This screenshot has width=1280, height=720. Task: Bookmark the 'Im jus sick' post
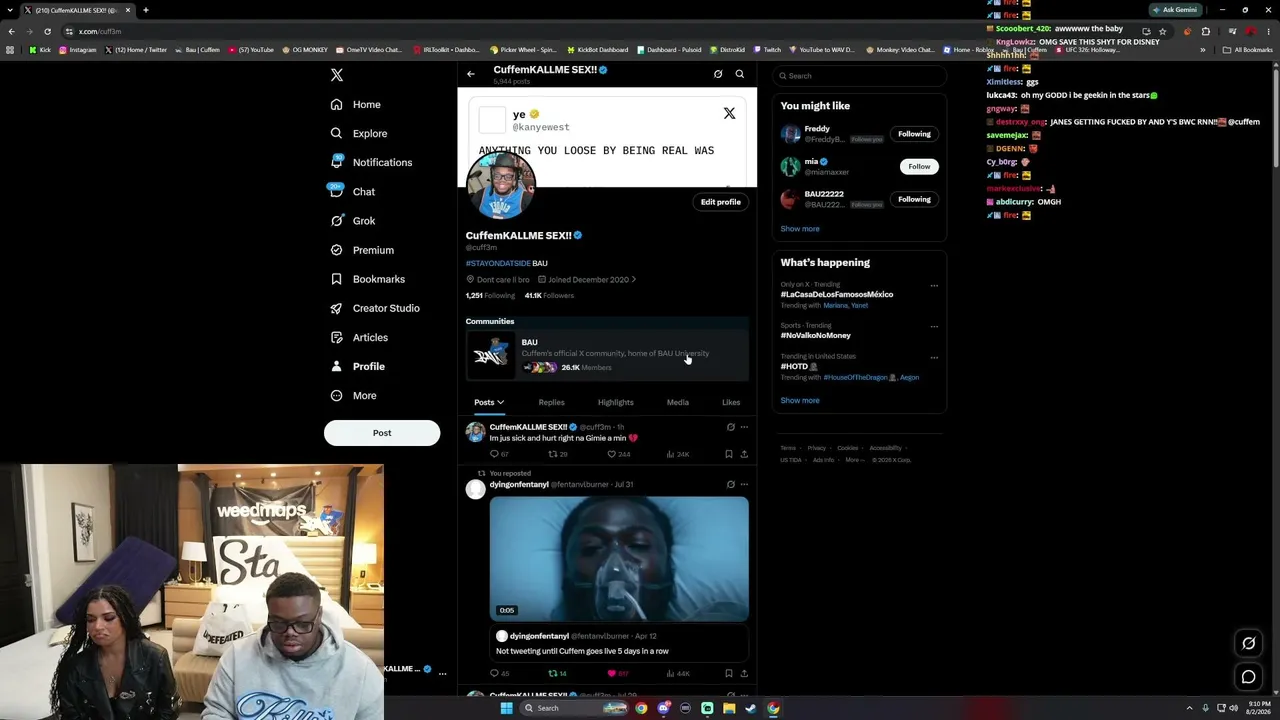pos(729,454)
